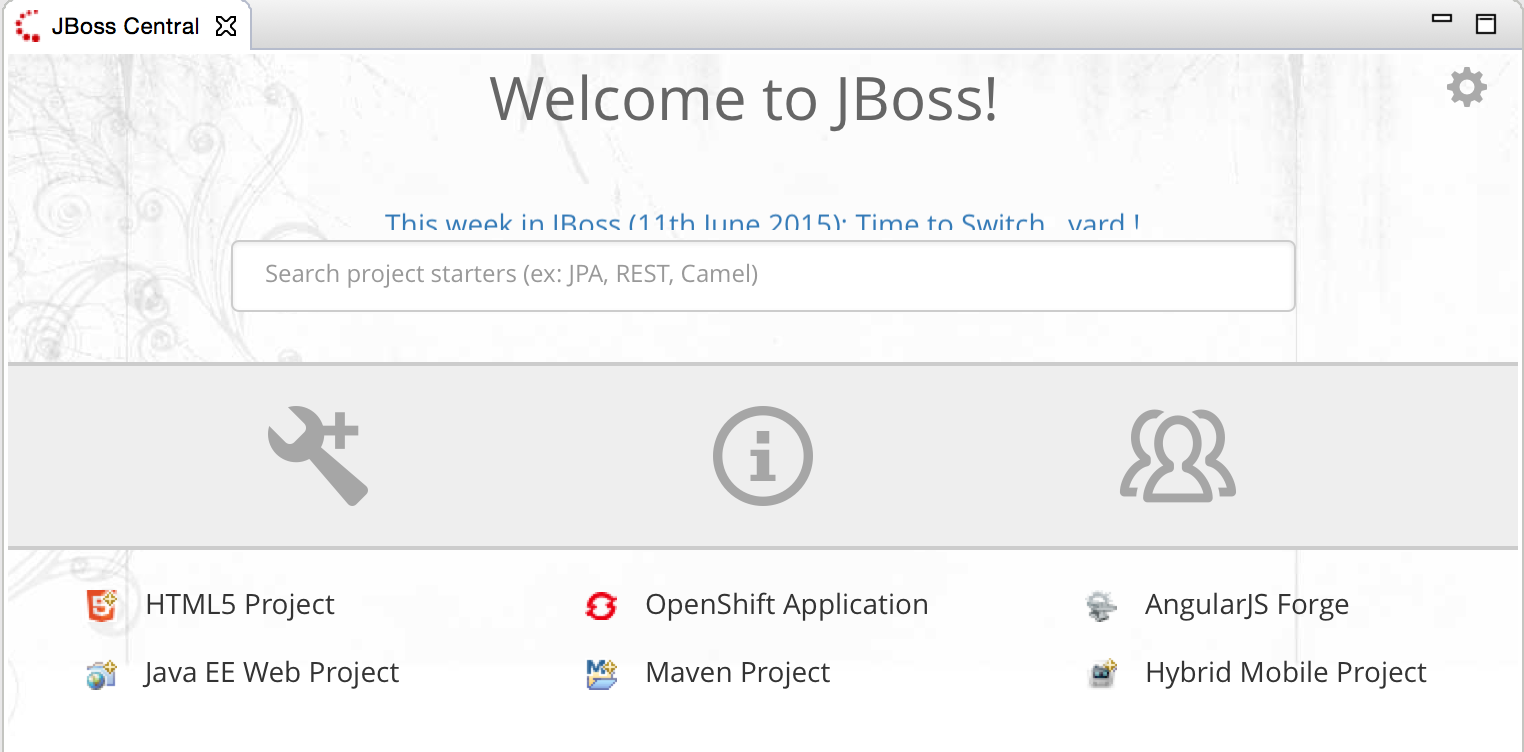Open the AngularJS Forge text link
Viewport: 1524px width, 752px height.
pyautogui.click(x=1246, y=605)
